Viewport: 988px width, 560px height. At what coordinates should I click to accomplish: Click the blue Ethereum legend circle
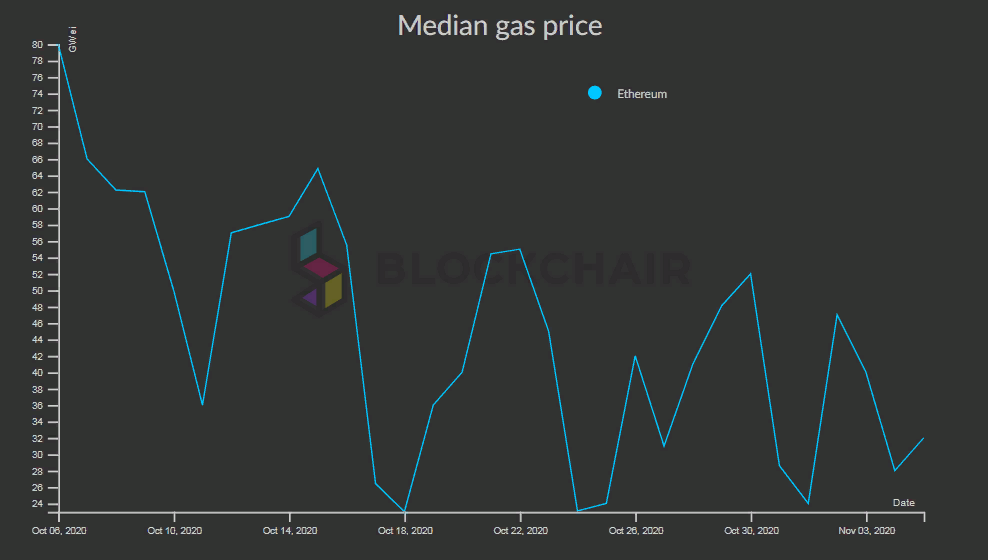point(595,93)
